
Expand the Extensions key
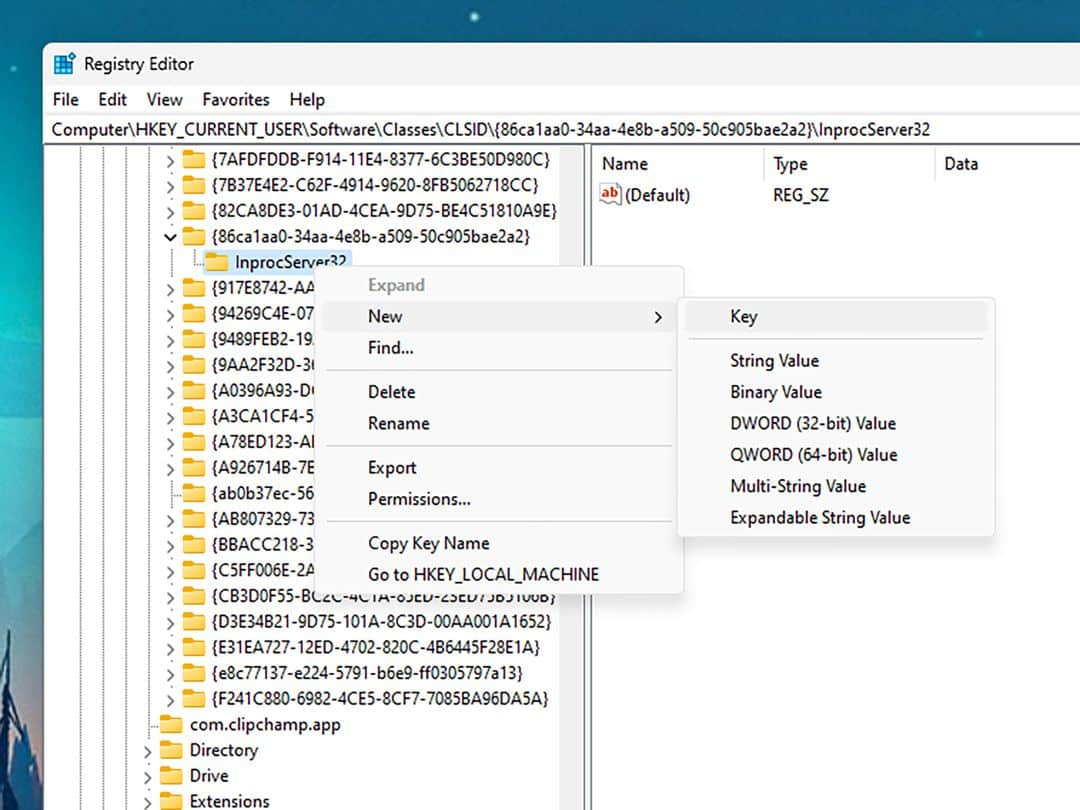click(147, 802)
